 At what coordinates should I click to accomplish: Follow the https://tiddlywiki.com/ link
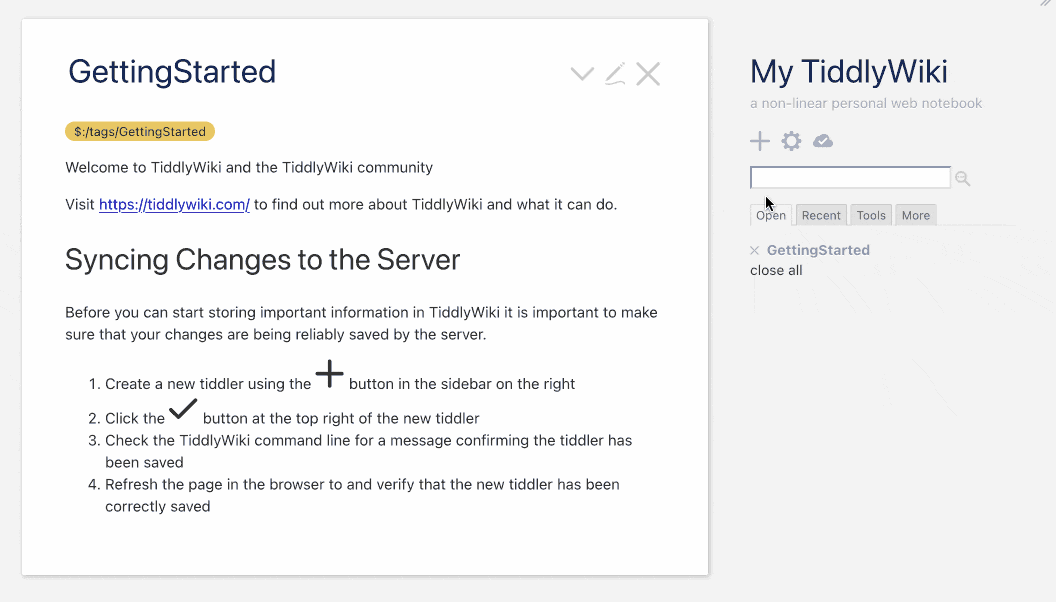[174, 204]
